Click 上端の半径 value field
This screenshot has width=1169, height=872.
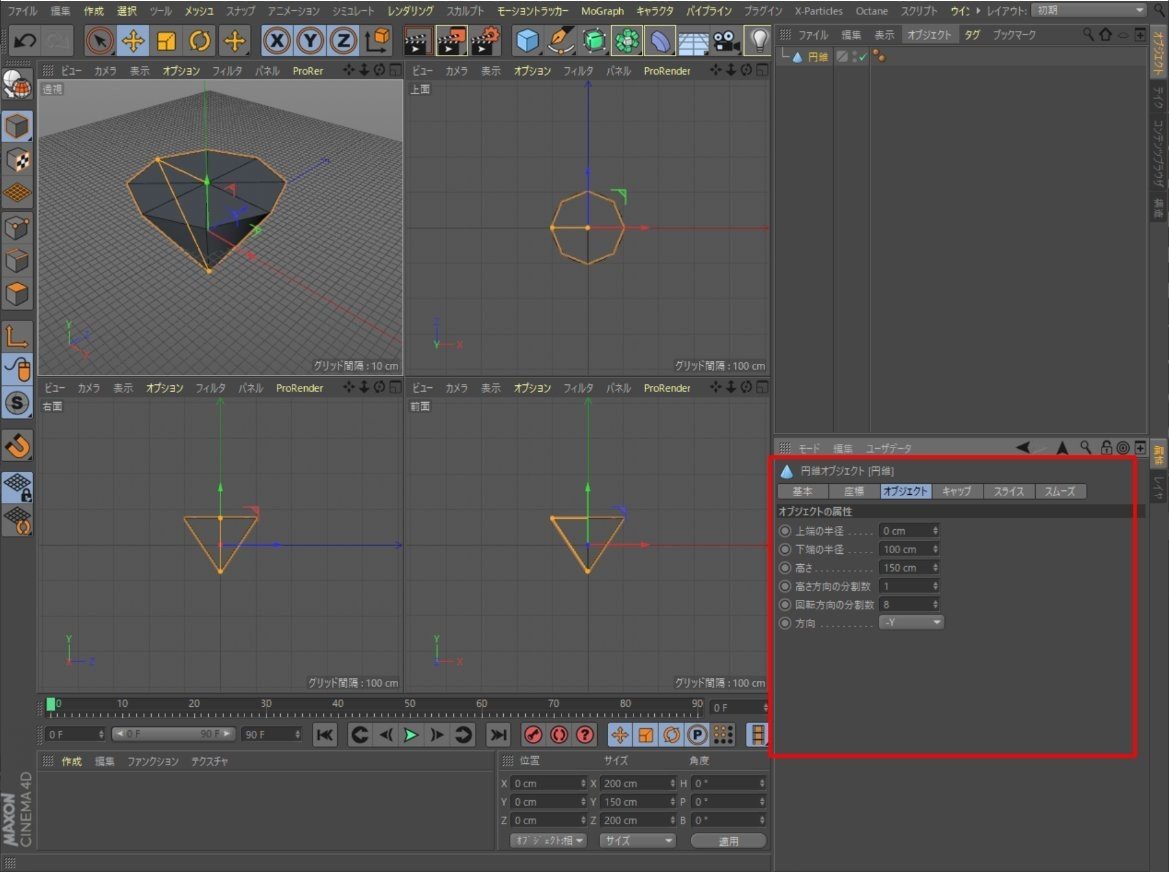point(909,531)
